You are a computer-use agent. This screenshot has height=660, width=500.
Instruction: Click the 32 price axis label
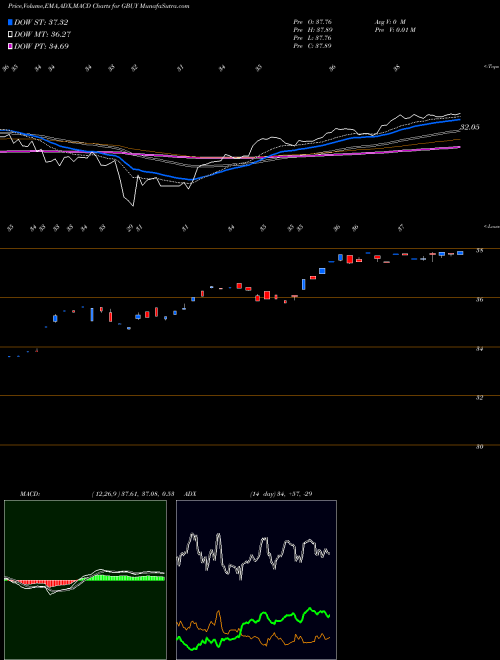coord(479,397)
